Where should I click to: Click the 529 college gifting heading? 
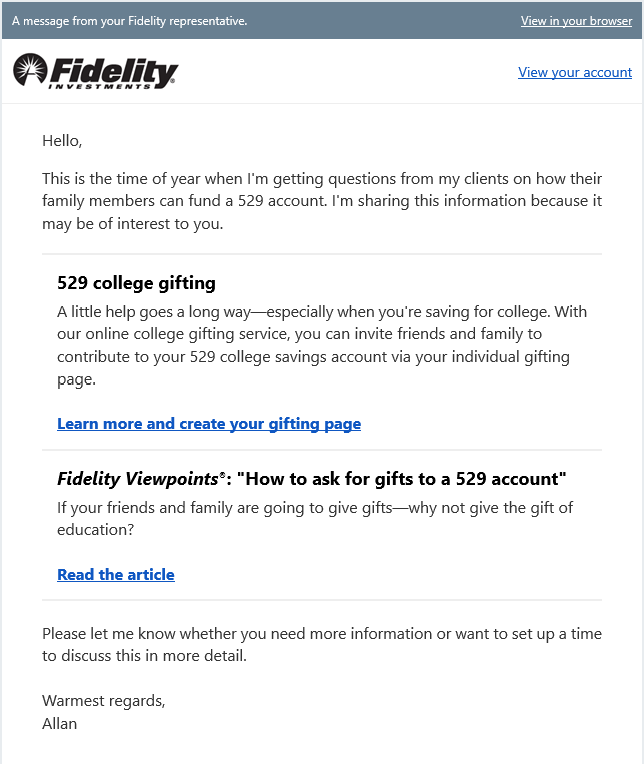[x=136, y=283]
